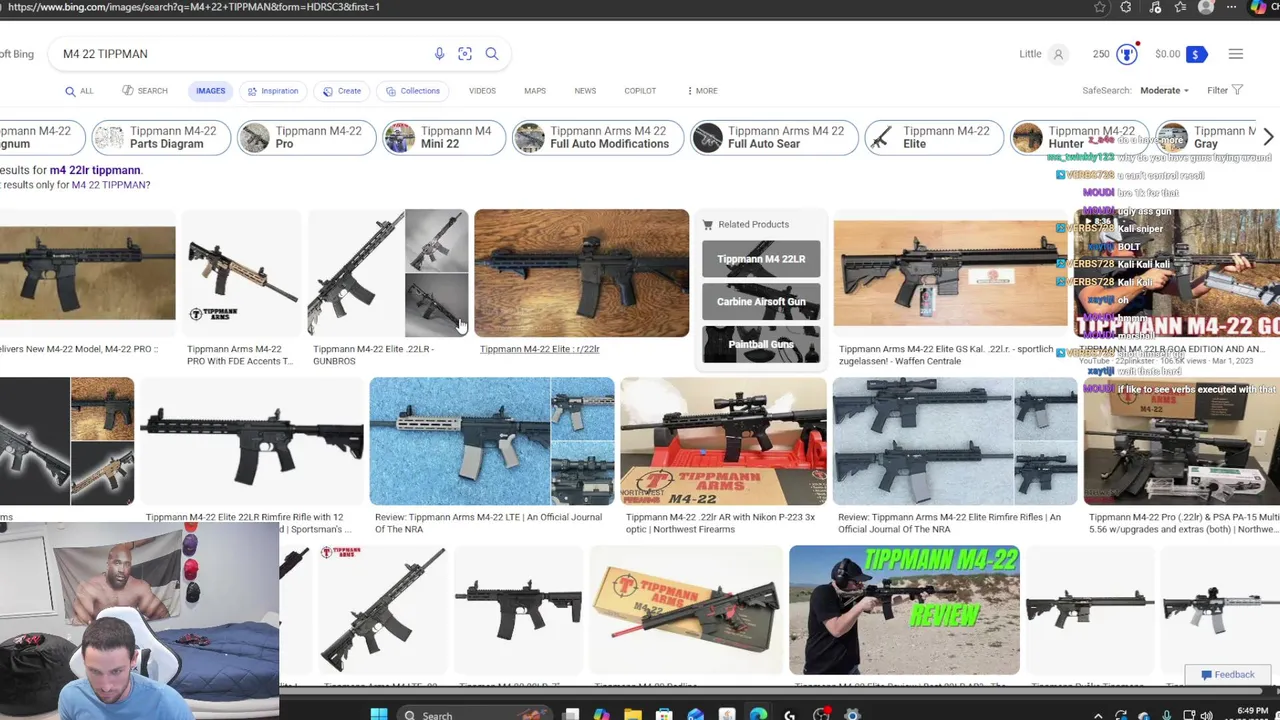1280x720 pixels.
Task: Click the Windows taskbar Search box
Action: coord(474,715)
